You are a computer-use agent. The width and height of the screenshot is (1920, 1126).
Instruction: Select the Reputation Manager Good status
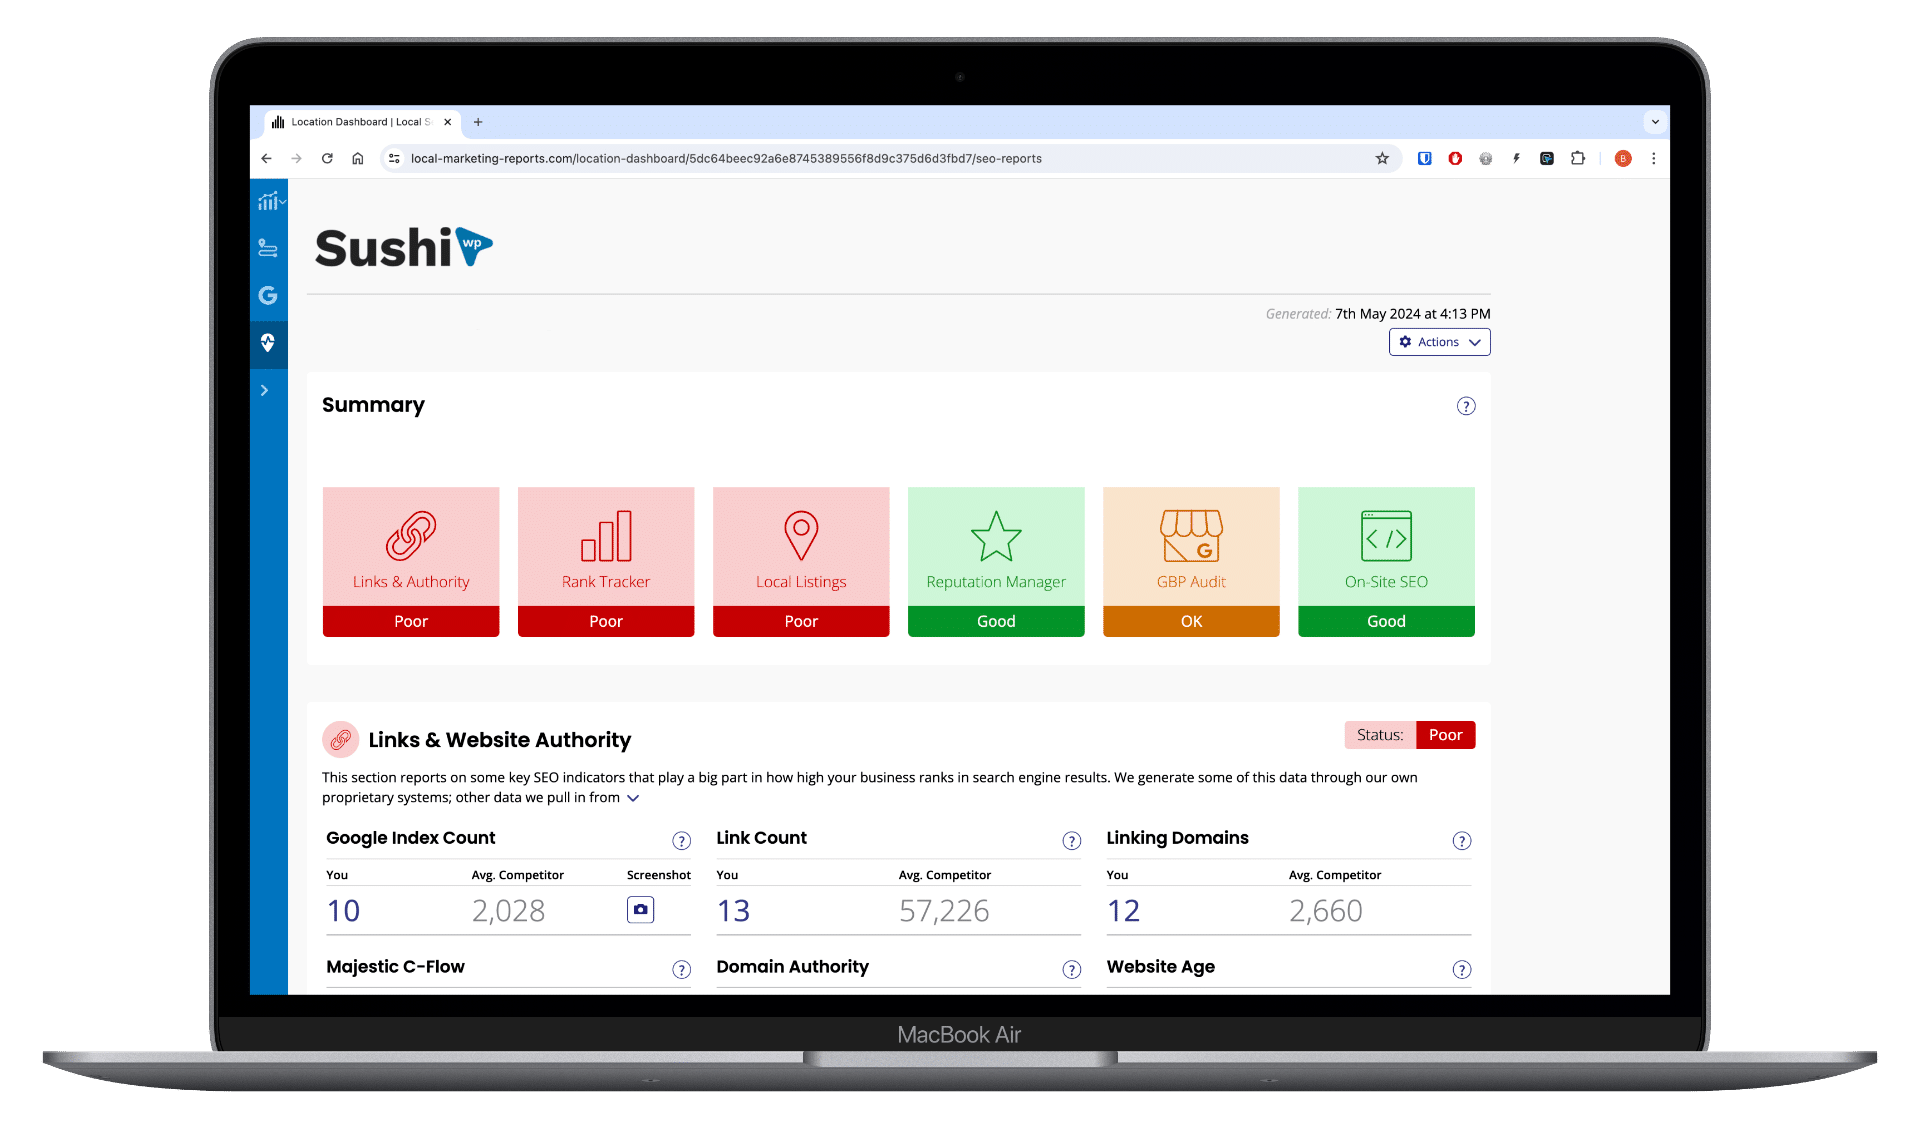point(997,621)
